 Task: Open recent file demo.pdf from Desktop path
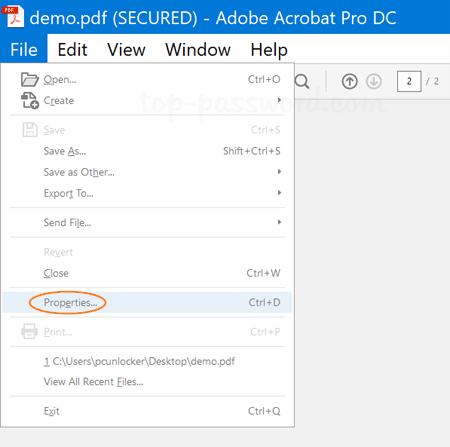147,361
